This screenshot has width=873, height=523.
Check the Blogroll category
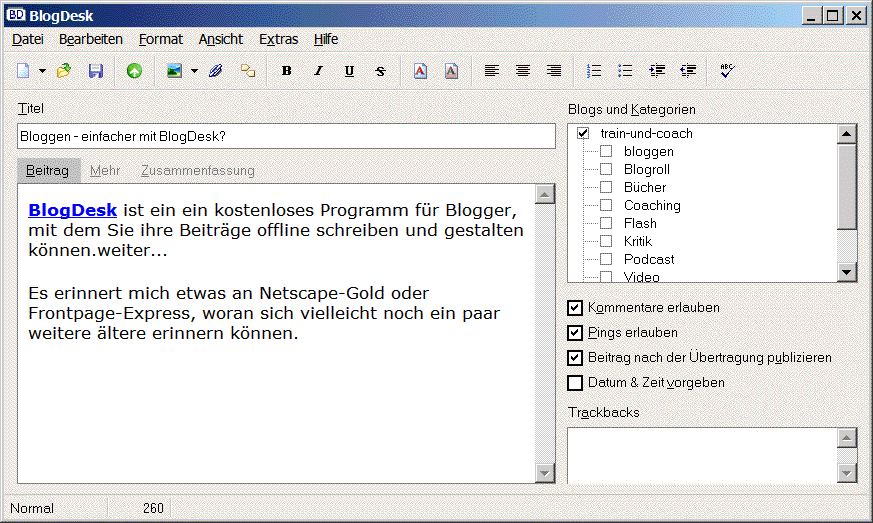(x=606, y=169)
